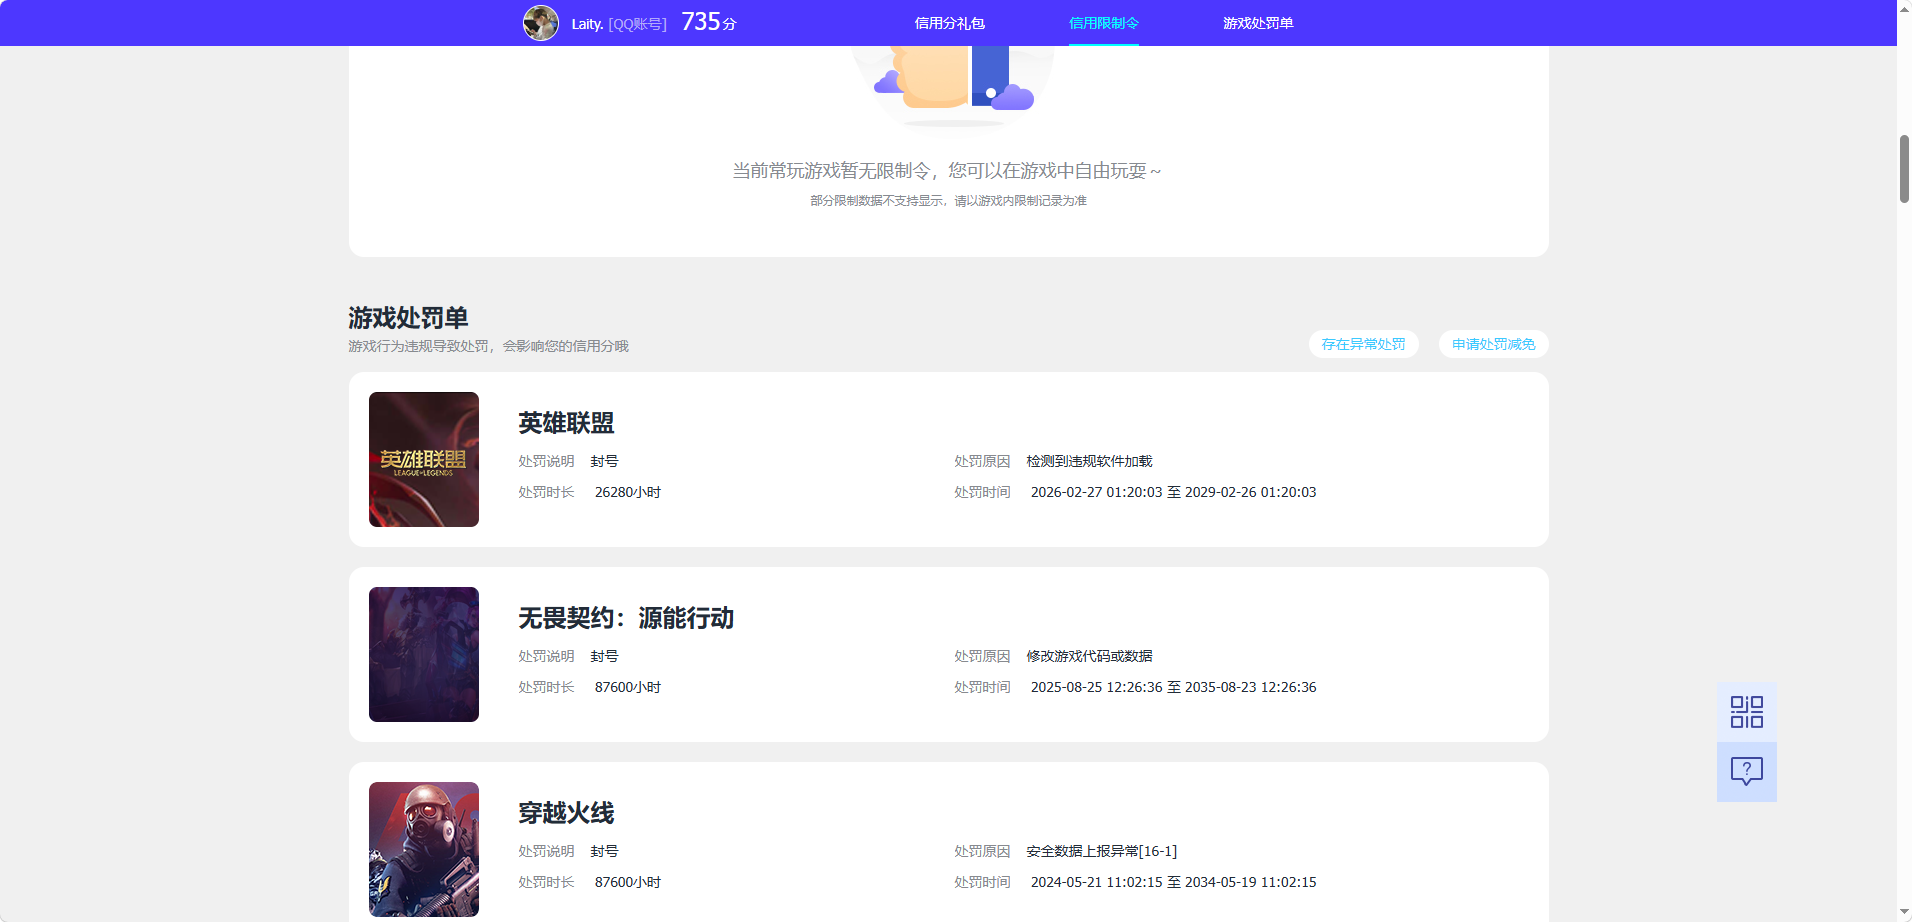Click 申请处罚减免 button
The height and width of the screenshot is (922, 1912).
(x=1493, y=344)
